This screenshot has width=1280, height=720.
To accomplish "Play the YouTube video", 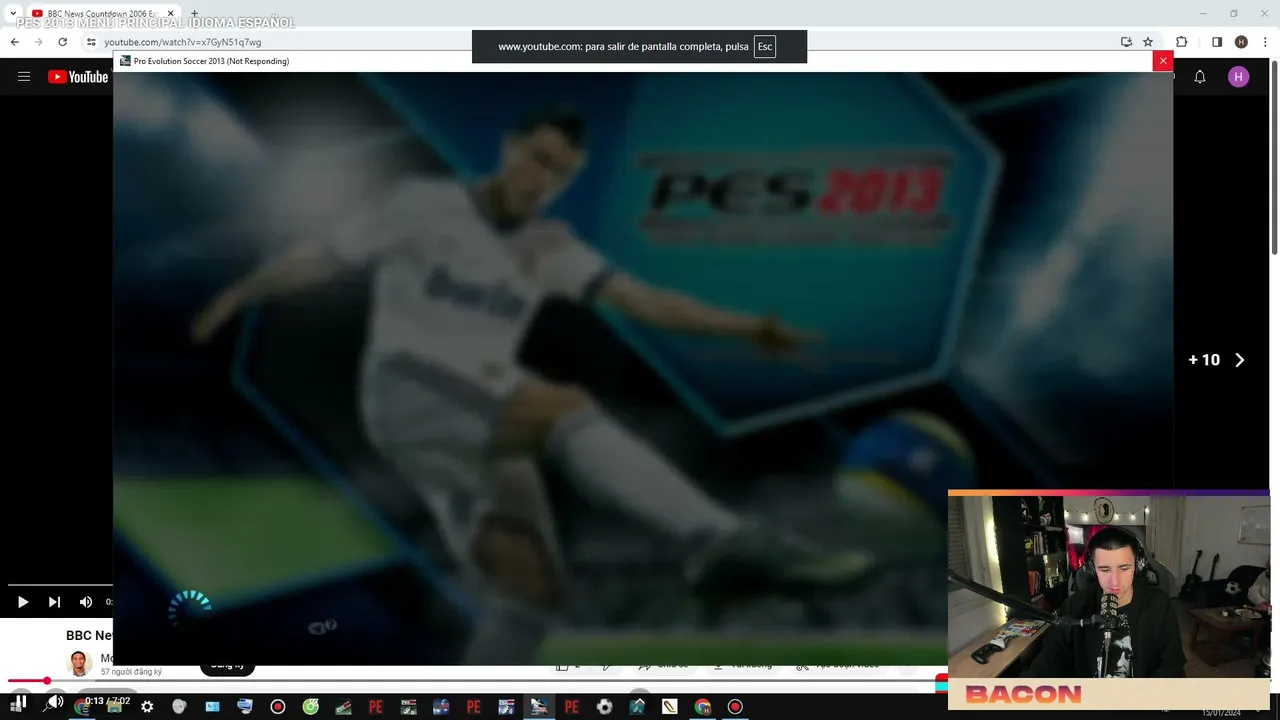I will pyautogui.click(x=23, y=602).
